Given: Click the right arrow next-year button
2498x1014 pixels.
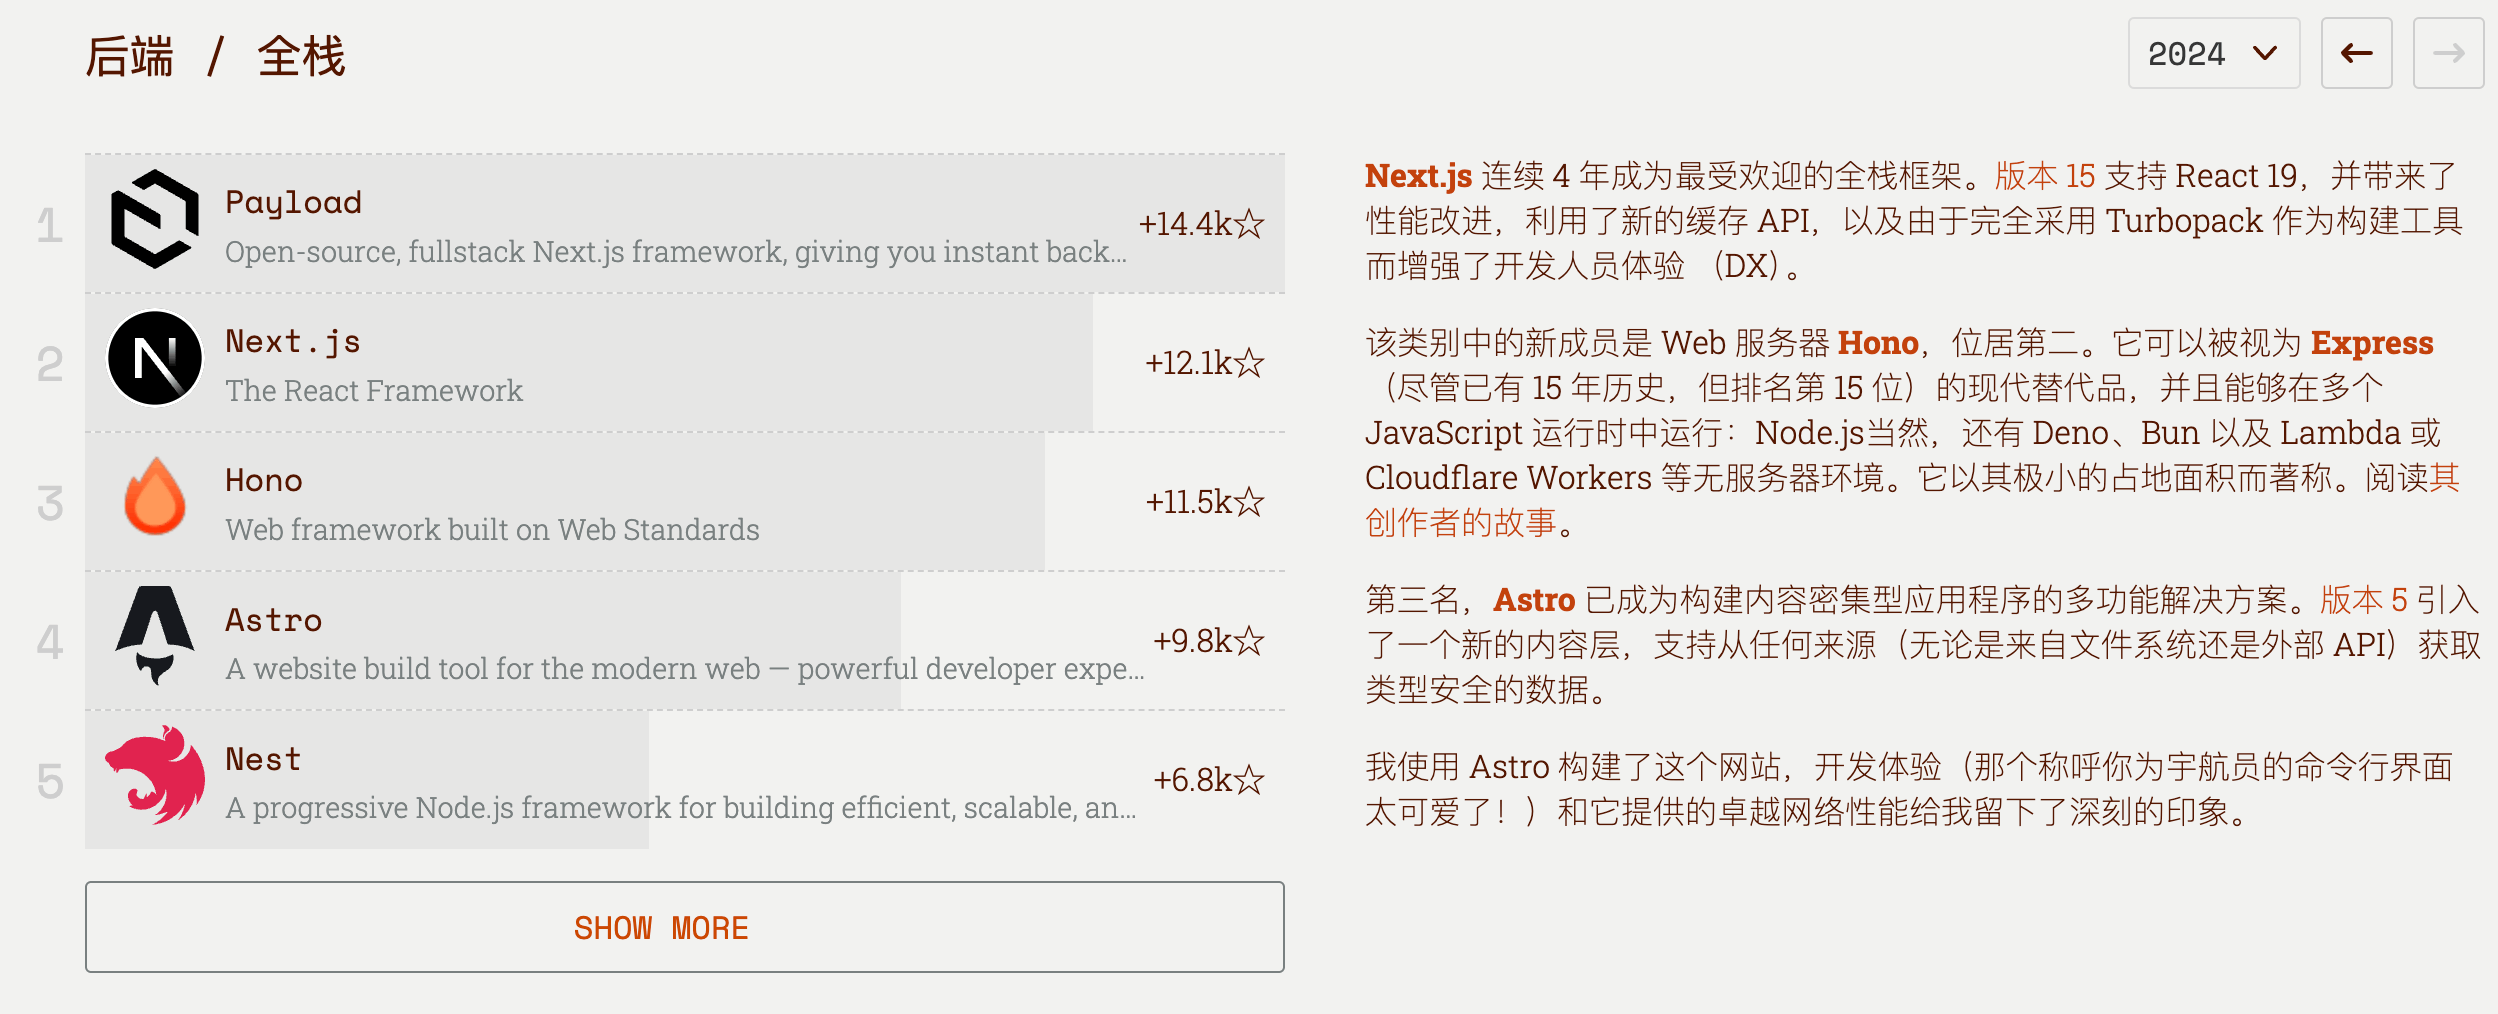Looking at the screenshot, I should (x=2448, y=53).
